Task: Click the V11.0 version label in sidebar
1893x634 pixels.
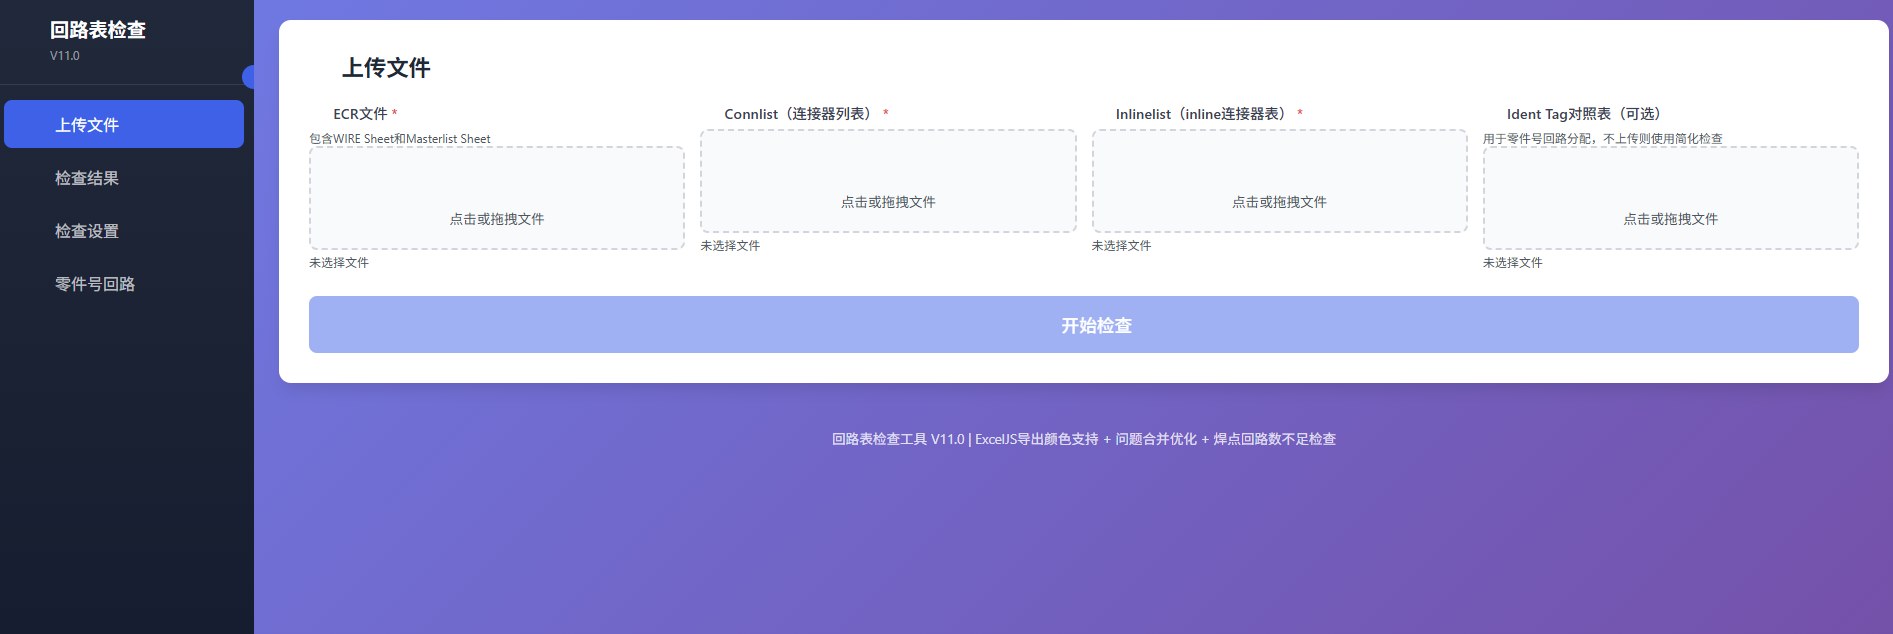Action: pyautogui.click(x=65, y=56)
